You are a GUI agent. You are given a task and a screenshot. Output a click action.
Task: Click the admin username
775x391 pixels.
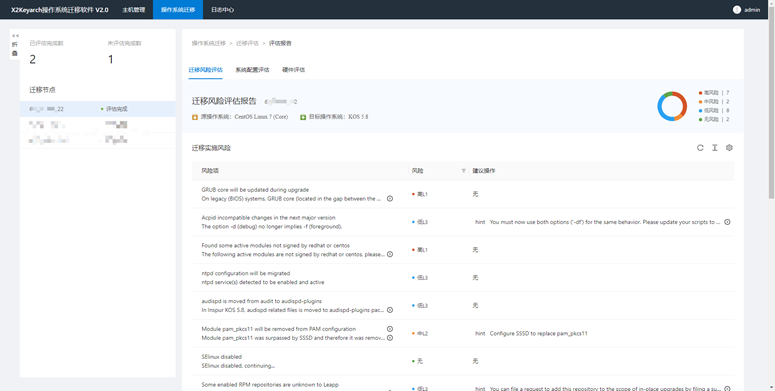pos(752,9)
